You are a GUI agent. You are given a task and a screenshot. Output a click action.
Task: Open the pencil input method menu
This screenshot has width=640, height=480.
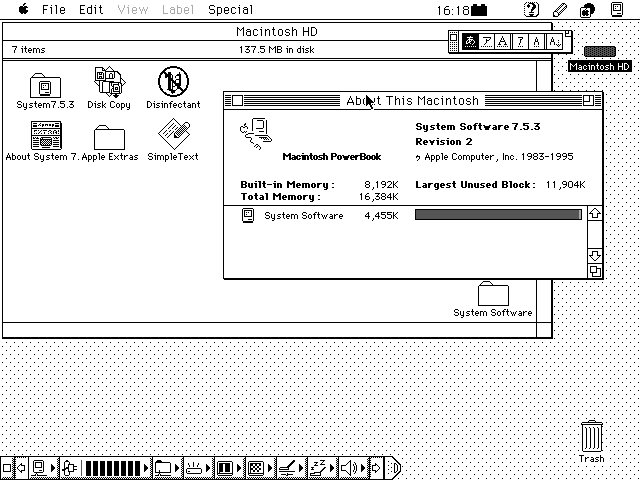[x=560, y=9]
